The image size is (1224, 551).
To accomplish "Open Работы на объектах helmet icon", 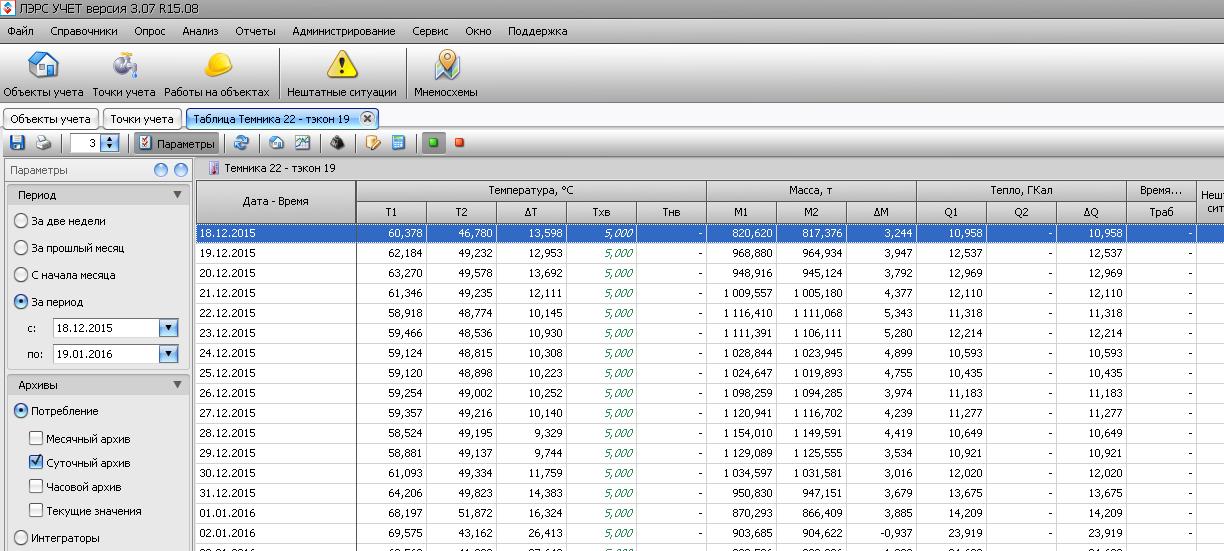I will [217, 74].
